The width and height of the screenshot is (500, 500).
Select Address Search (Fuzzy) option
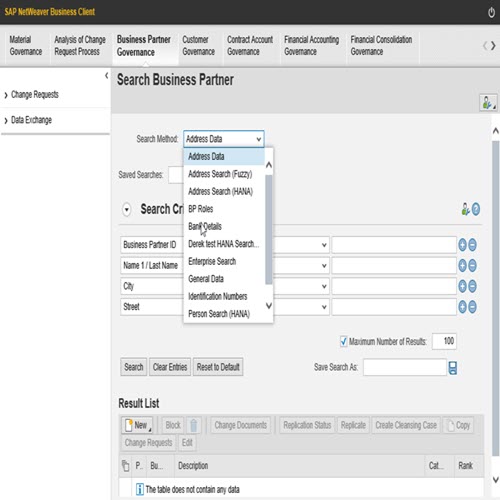(224, 174)
